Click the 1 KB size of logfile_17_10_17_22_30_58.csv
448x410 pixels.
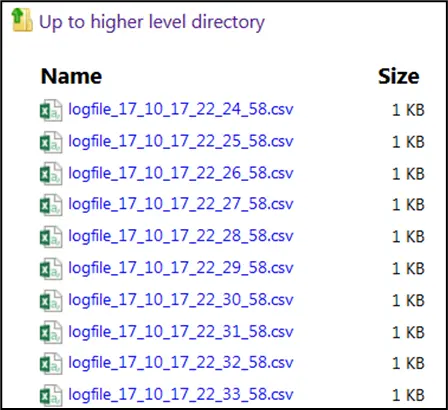(408, 300)
